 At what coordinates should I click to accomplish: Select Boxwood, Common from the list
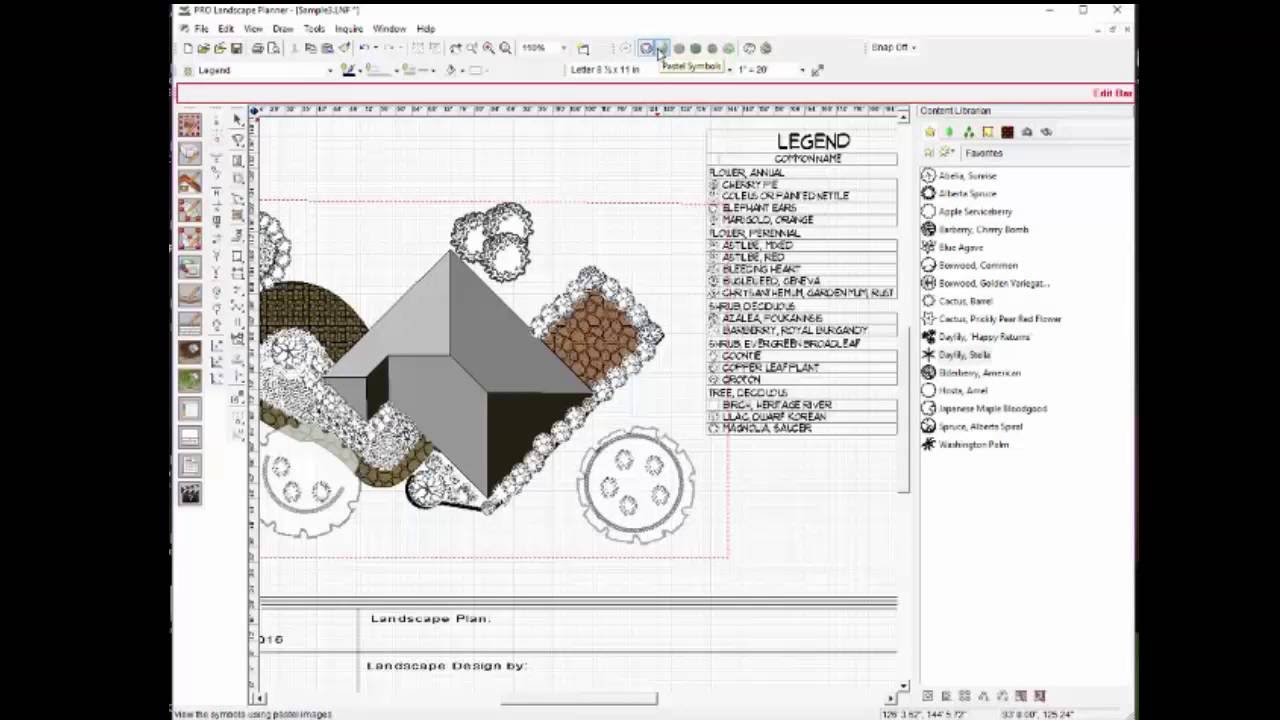pos(978,266)
